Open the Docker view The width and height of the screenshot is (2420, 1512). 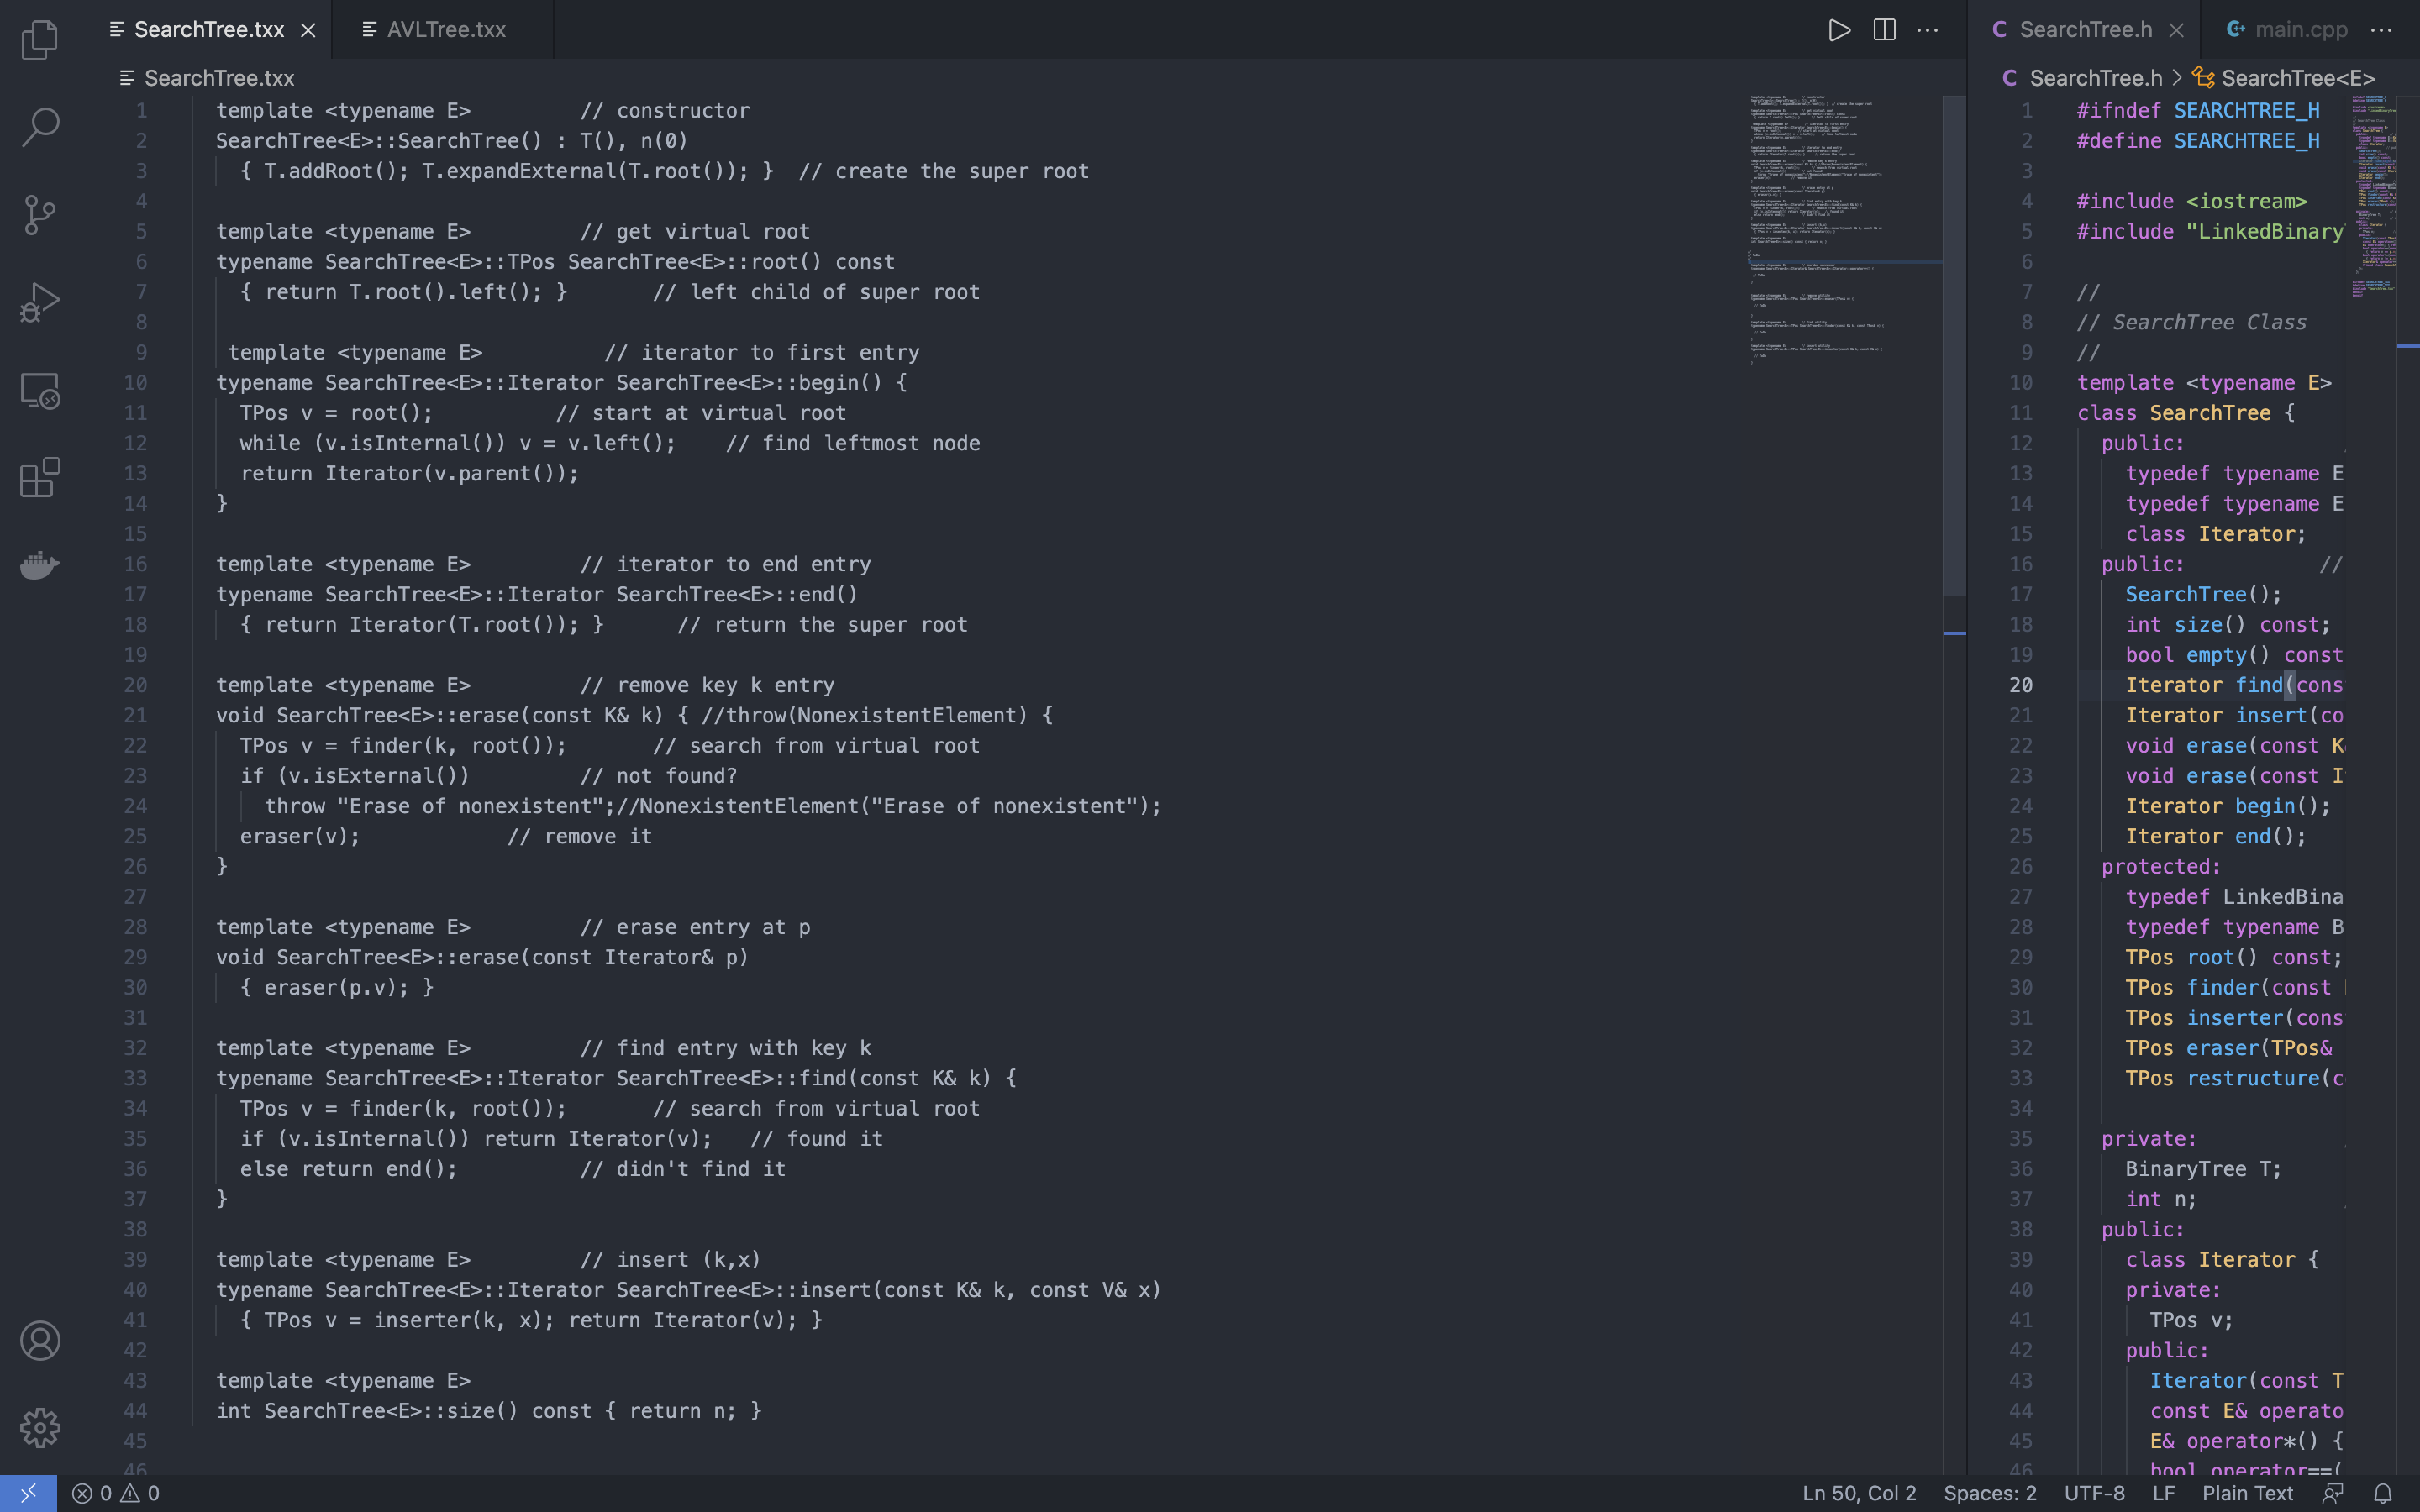pyautogui.click(x=40, y=565)
